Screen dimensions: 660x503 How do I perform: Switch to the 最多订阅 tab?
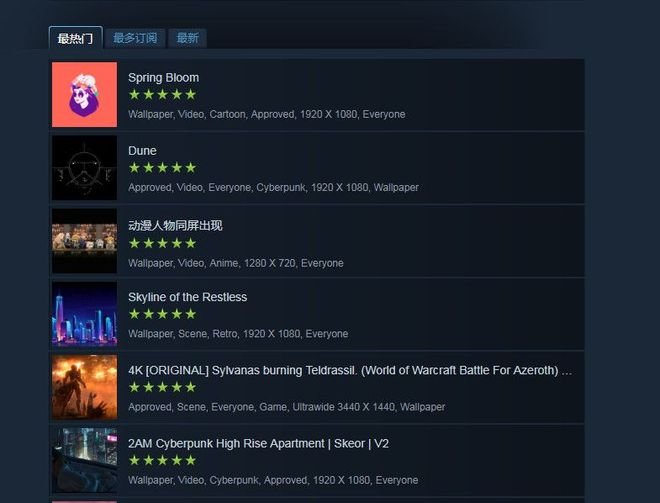(135, 38)
